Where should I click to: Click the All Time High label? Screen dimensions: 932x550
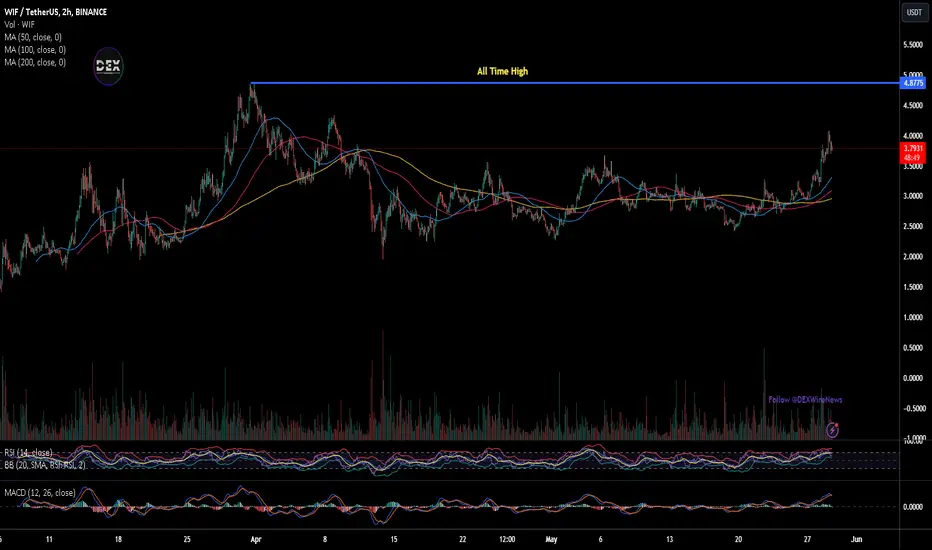point(502,71)
